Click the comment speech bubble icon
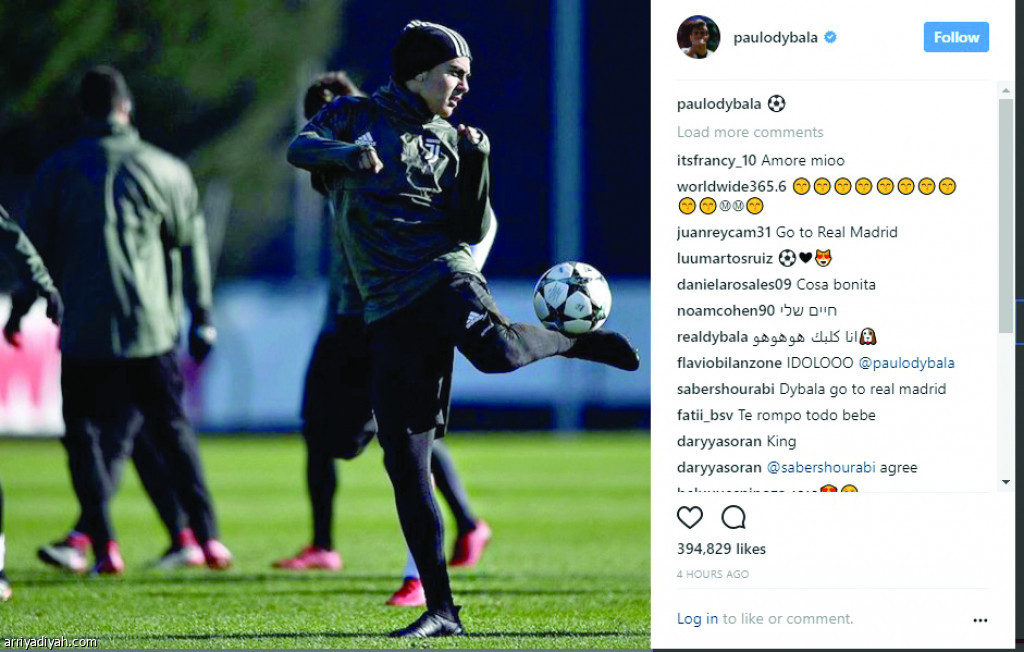 pyautogui.click(x=733, y=517)
